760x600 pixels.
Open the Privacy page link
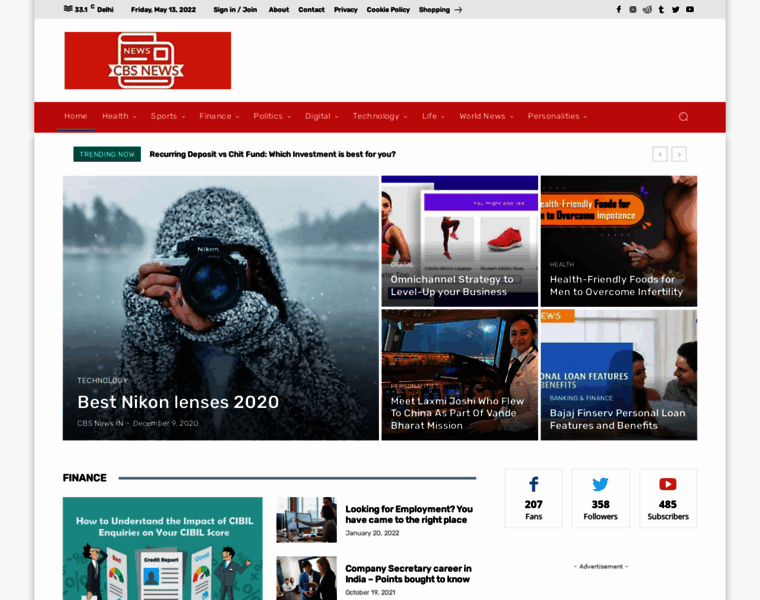tap(346, 10)
